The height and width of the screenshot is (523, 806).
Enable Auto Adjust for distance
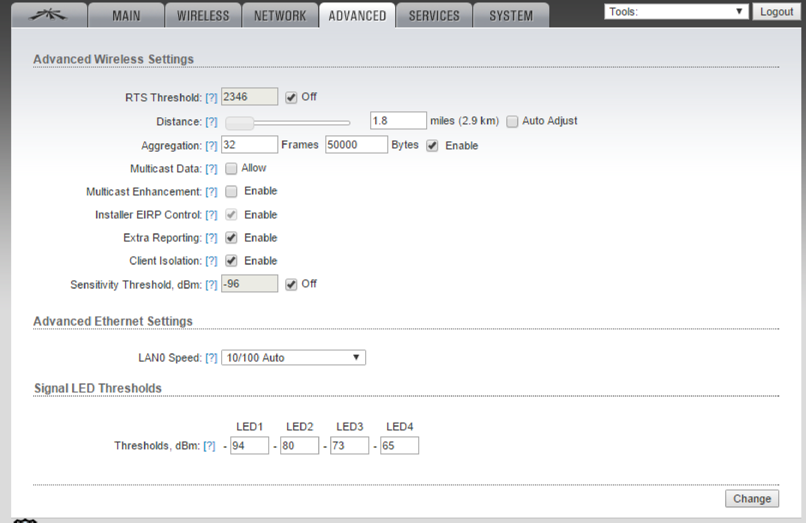pyautogui.click(x=512, y=121)
